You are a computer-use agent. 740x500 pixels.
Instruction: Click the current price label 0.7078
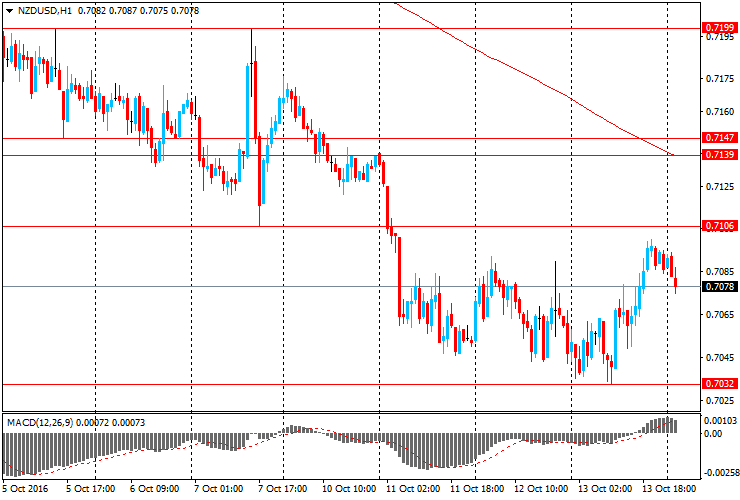point(720,287)
